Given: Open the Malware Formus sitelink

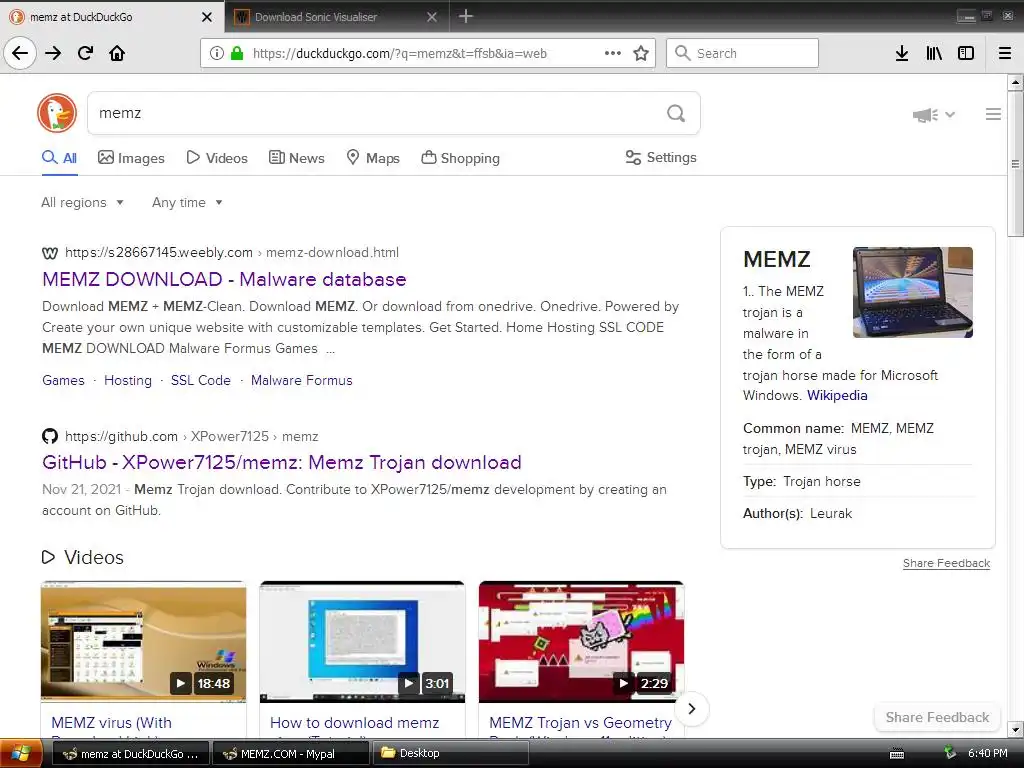Looking at the screenshot, I should 302,380.
